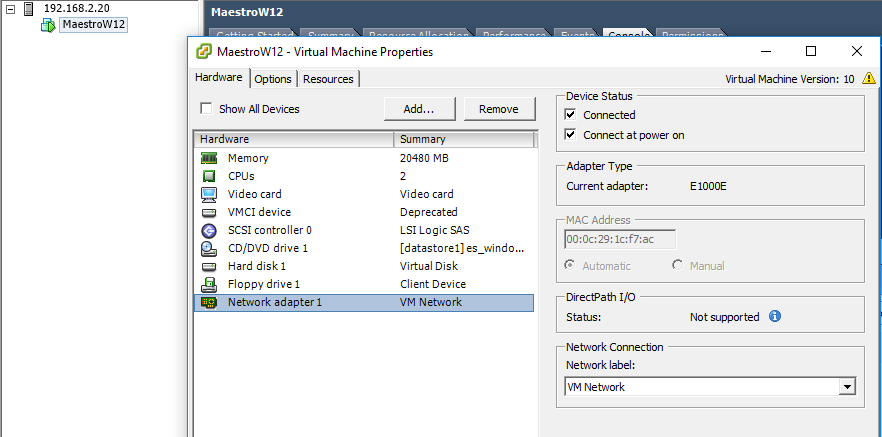
Task: Click the DirectPath I/O info icon
Action: point(775,317)
